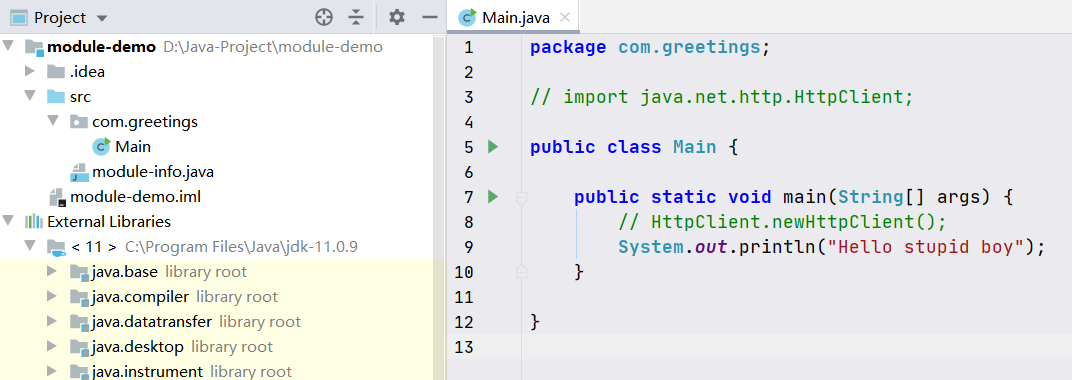
Task: Click the java.base library folder icon
Action: tap(79, 272)
